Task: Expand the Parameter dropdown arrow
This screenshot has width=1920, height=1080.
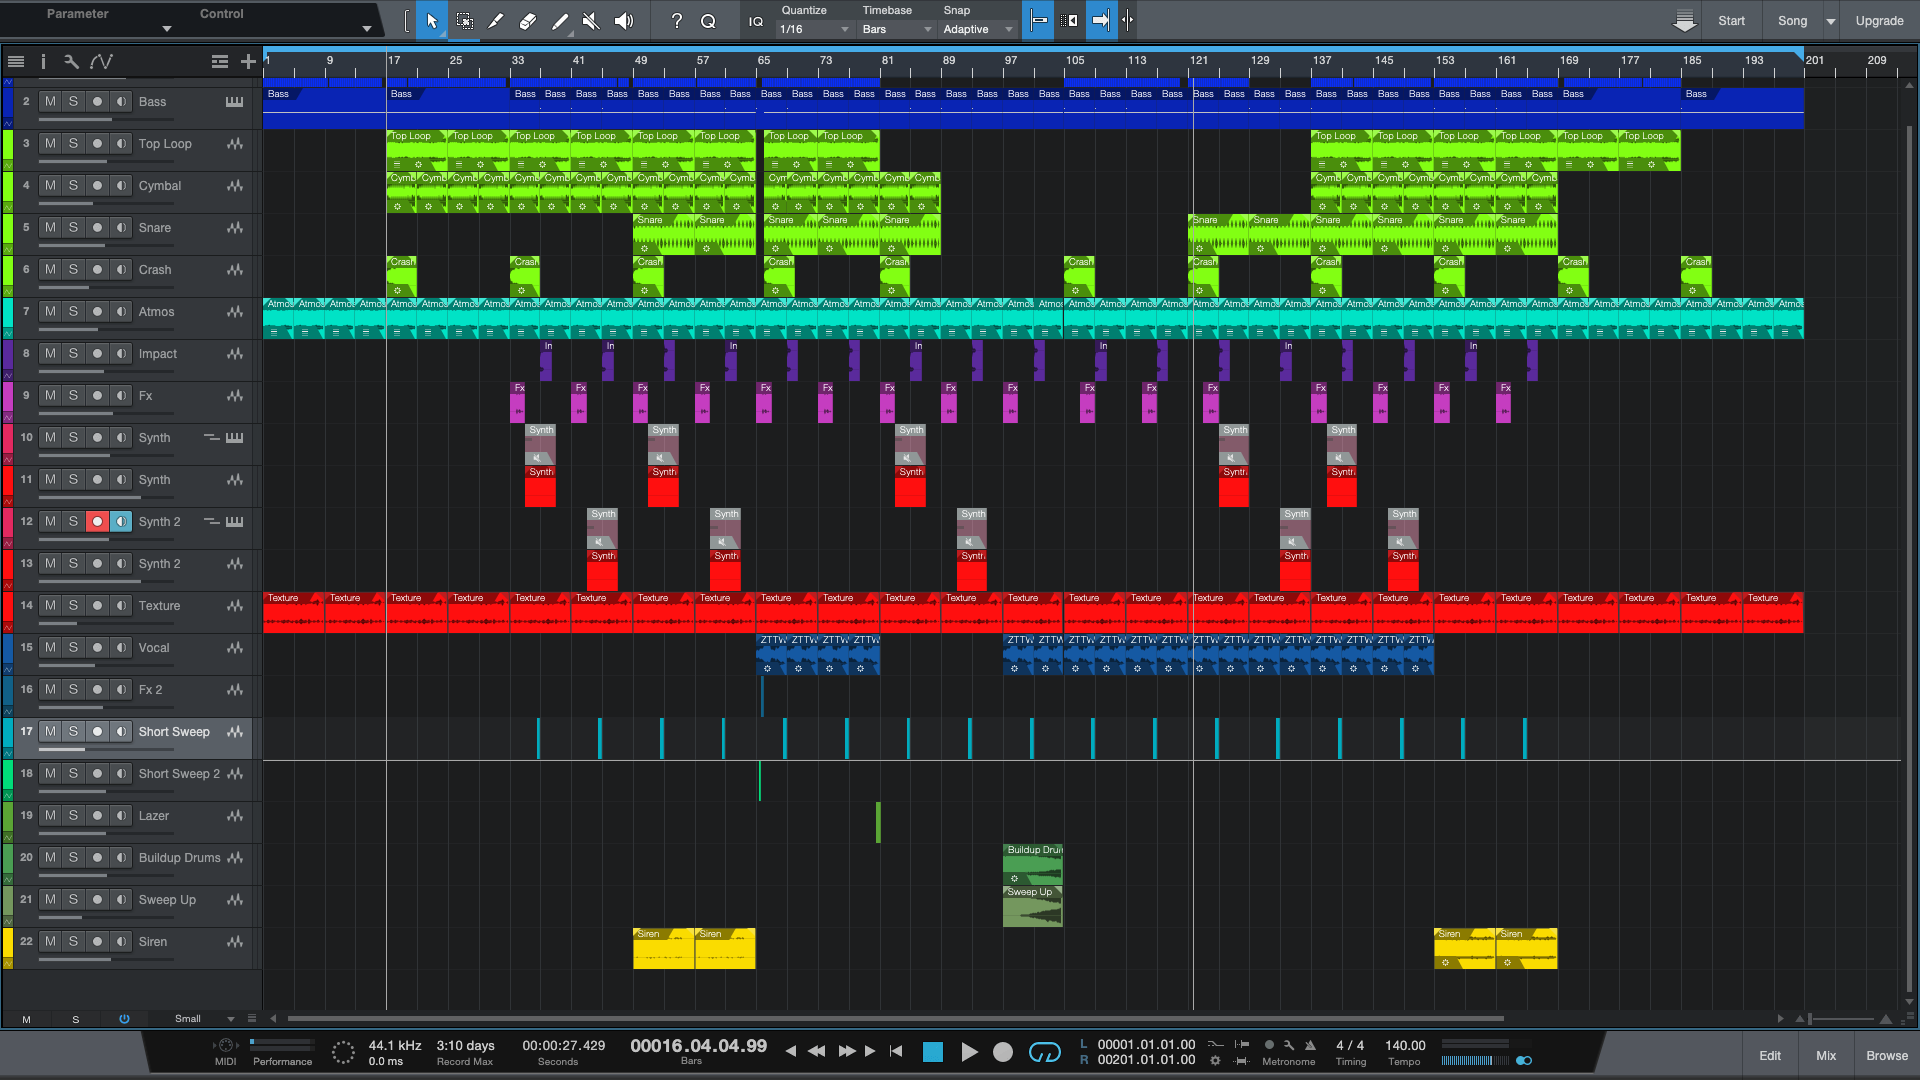Action: (167, 29)
